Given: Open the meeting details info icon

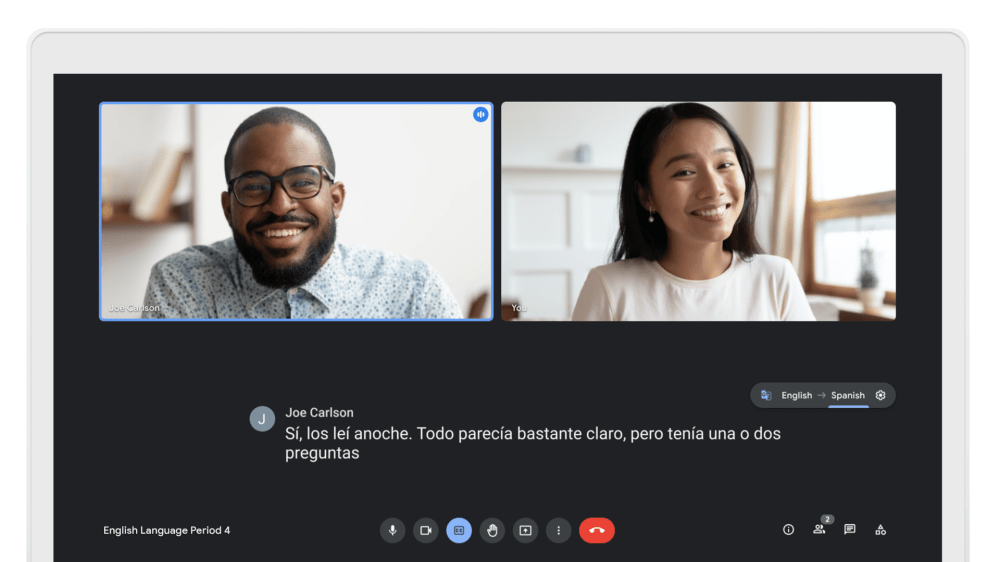Looking at the screenshot, I should (x=788, y=530).
